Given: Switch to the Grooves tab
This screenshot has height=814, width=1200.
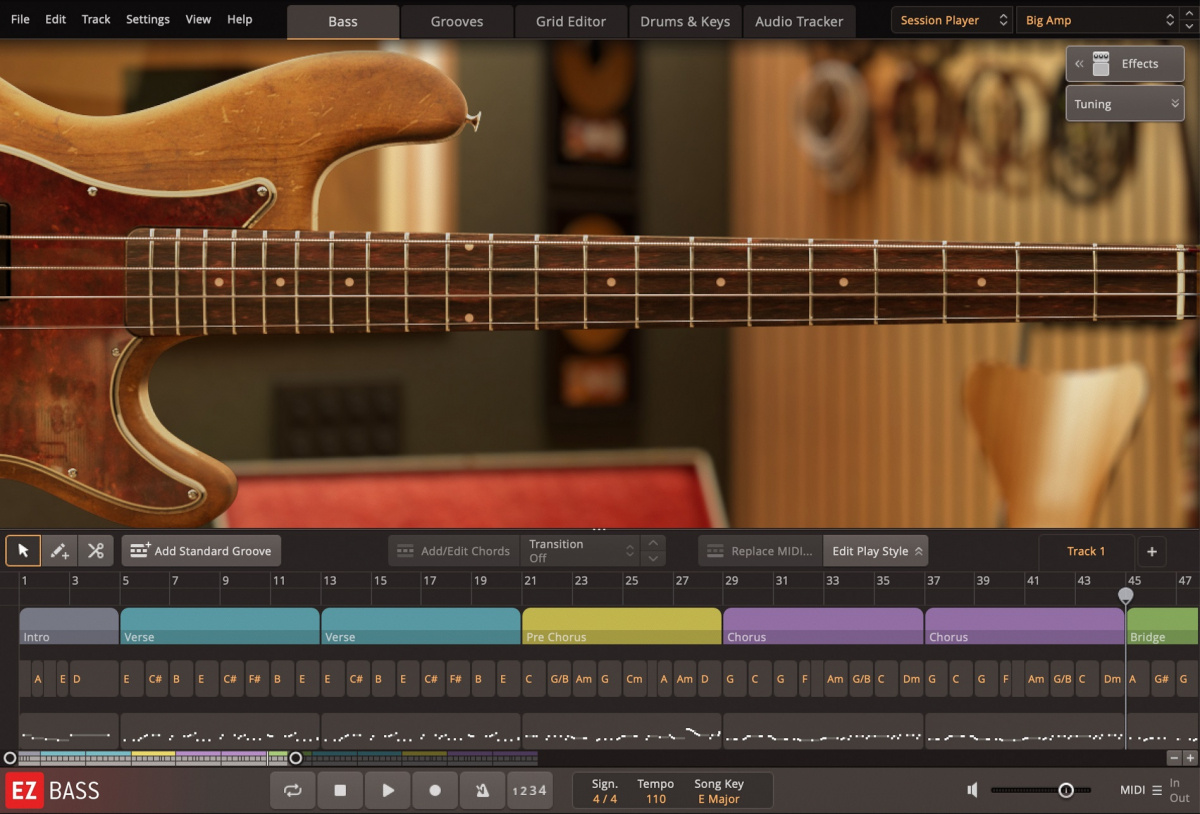Looking at the screenshot, I should tap(456, 20).
